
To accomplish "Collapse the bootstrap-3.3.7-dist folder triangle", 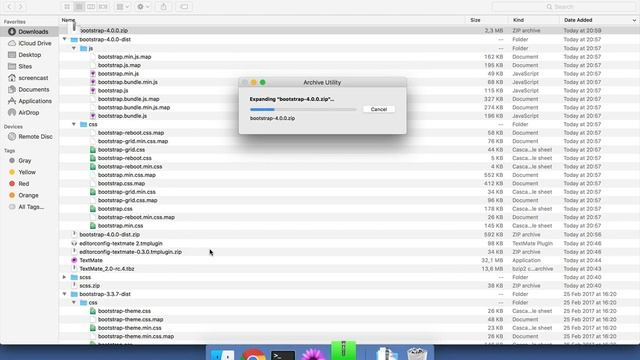I will coord(64,294).
